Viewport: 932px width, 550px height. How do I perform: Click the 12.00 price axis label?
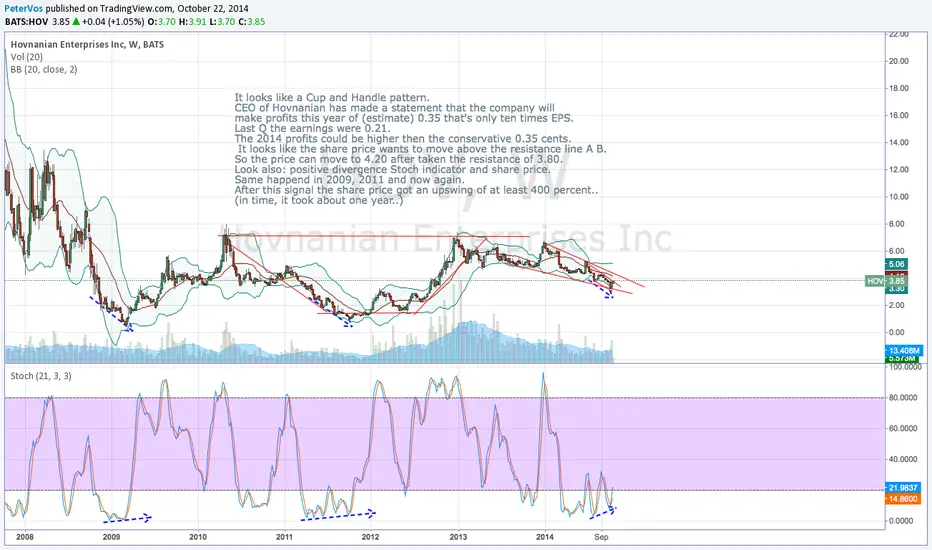point(899,169)
